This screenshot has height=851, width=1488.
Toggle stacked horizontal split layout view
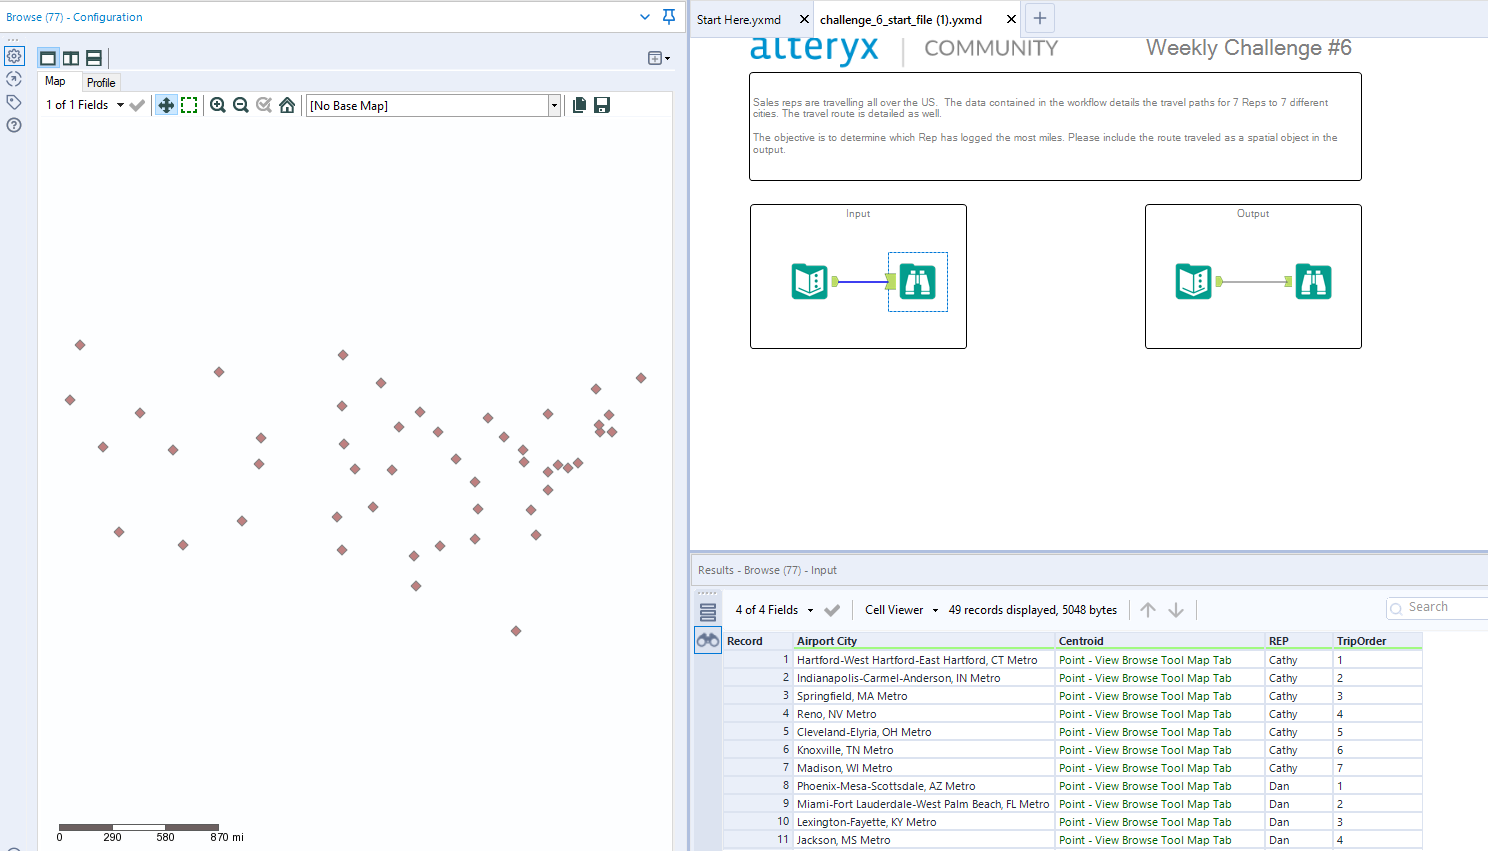click(94, 58)
